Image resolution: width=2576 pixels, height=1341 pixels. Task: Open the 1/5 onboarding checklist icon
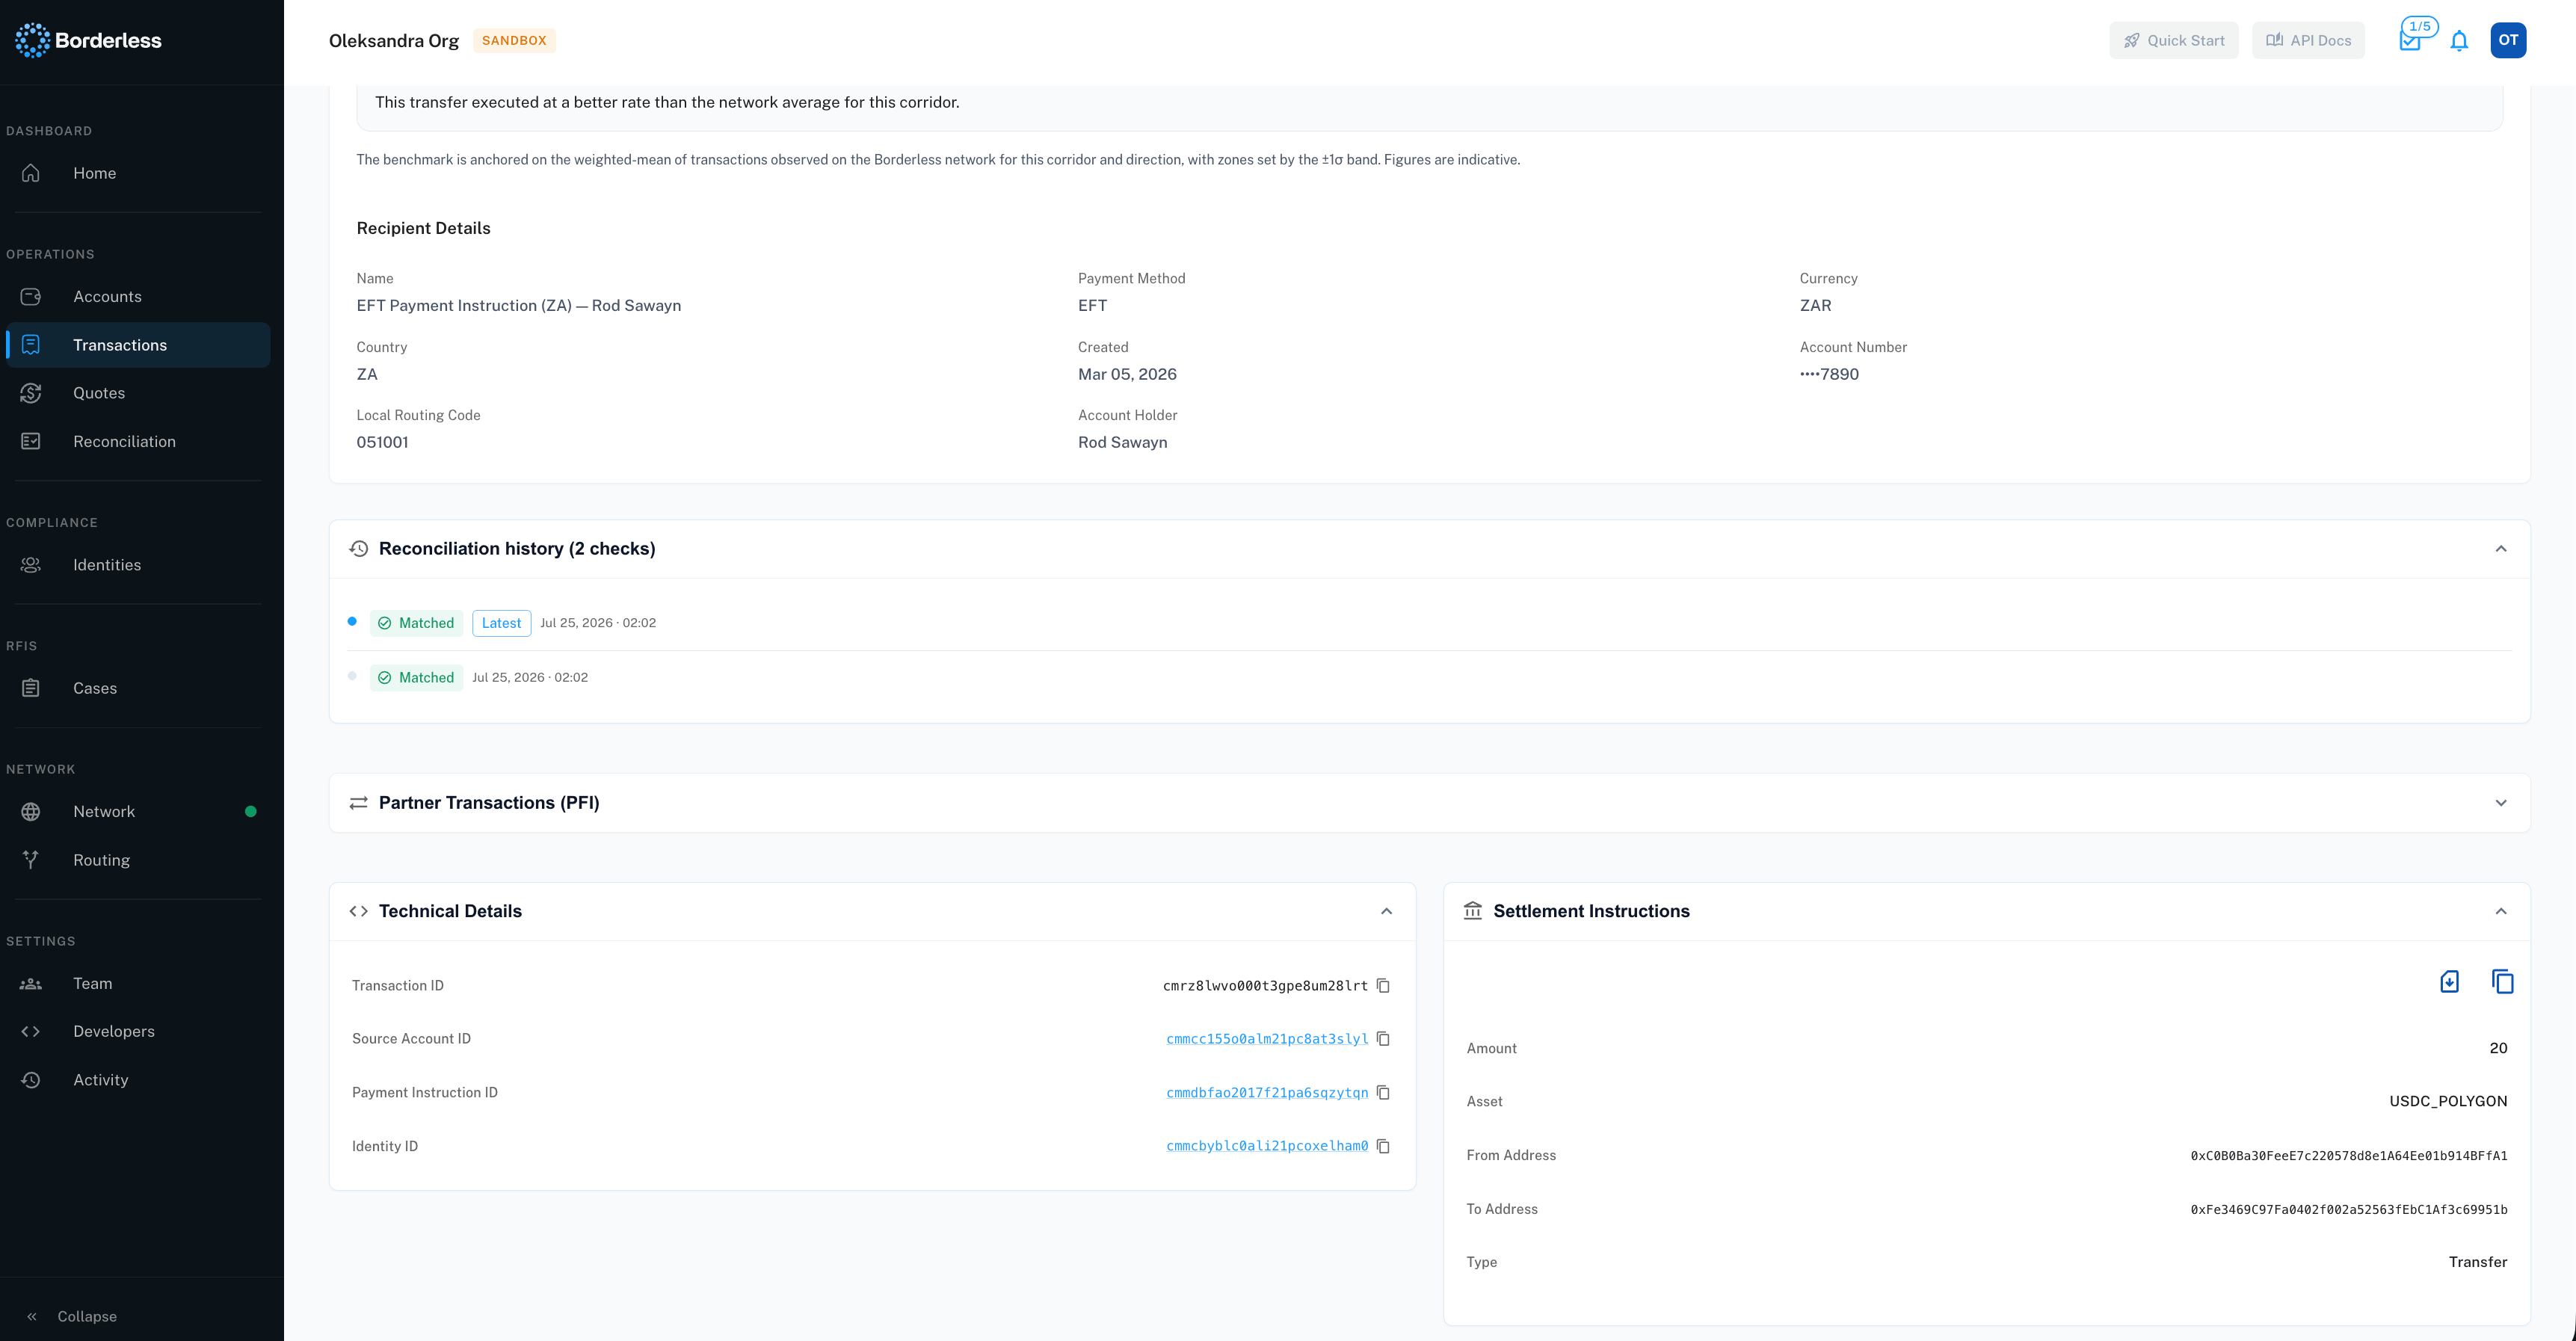[x=2411, y=40]
